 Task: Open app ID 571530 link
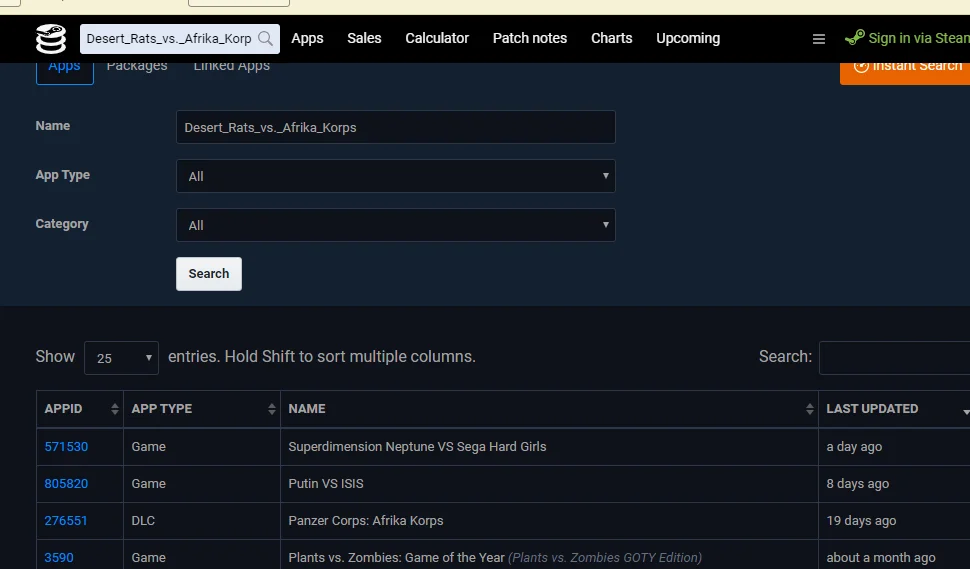pos(66,447)
